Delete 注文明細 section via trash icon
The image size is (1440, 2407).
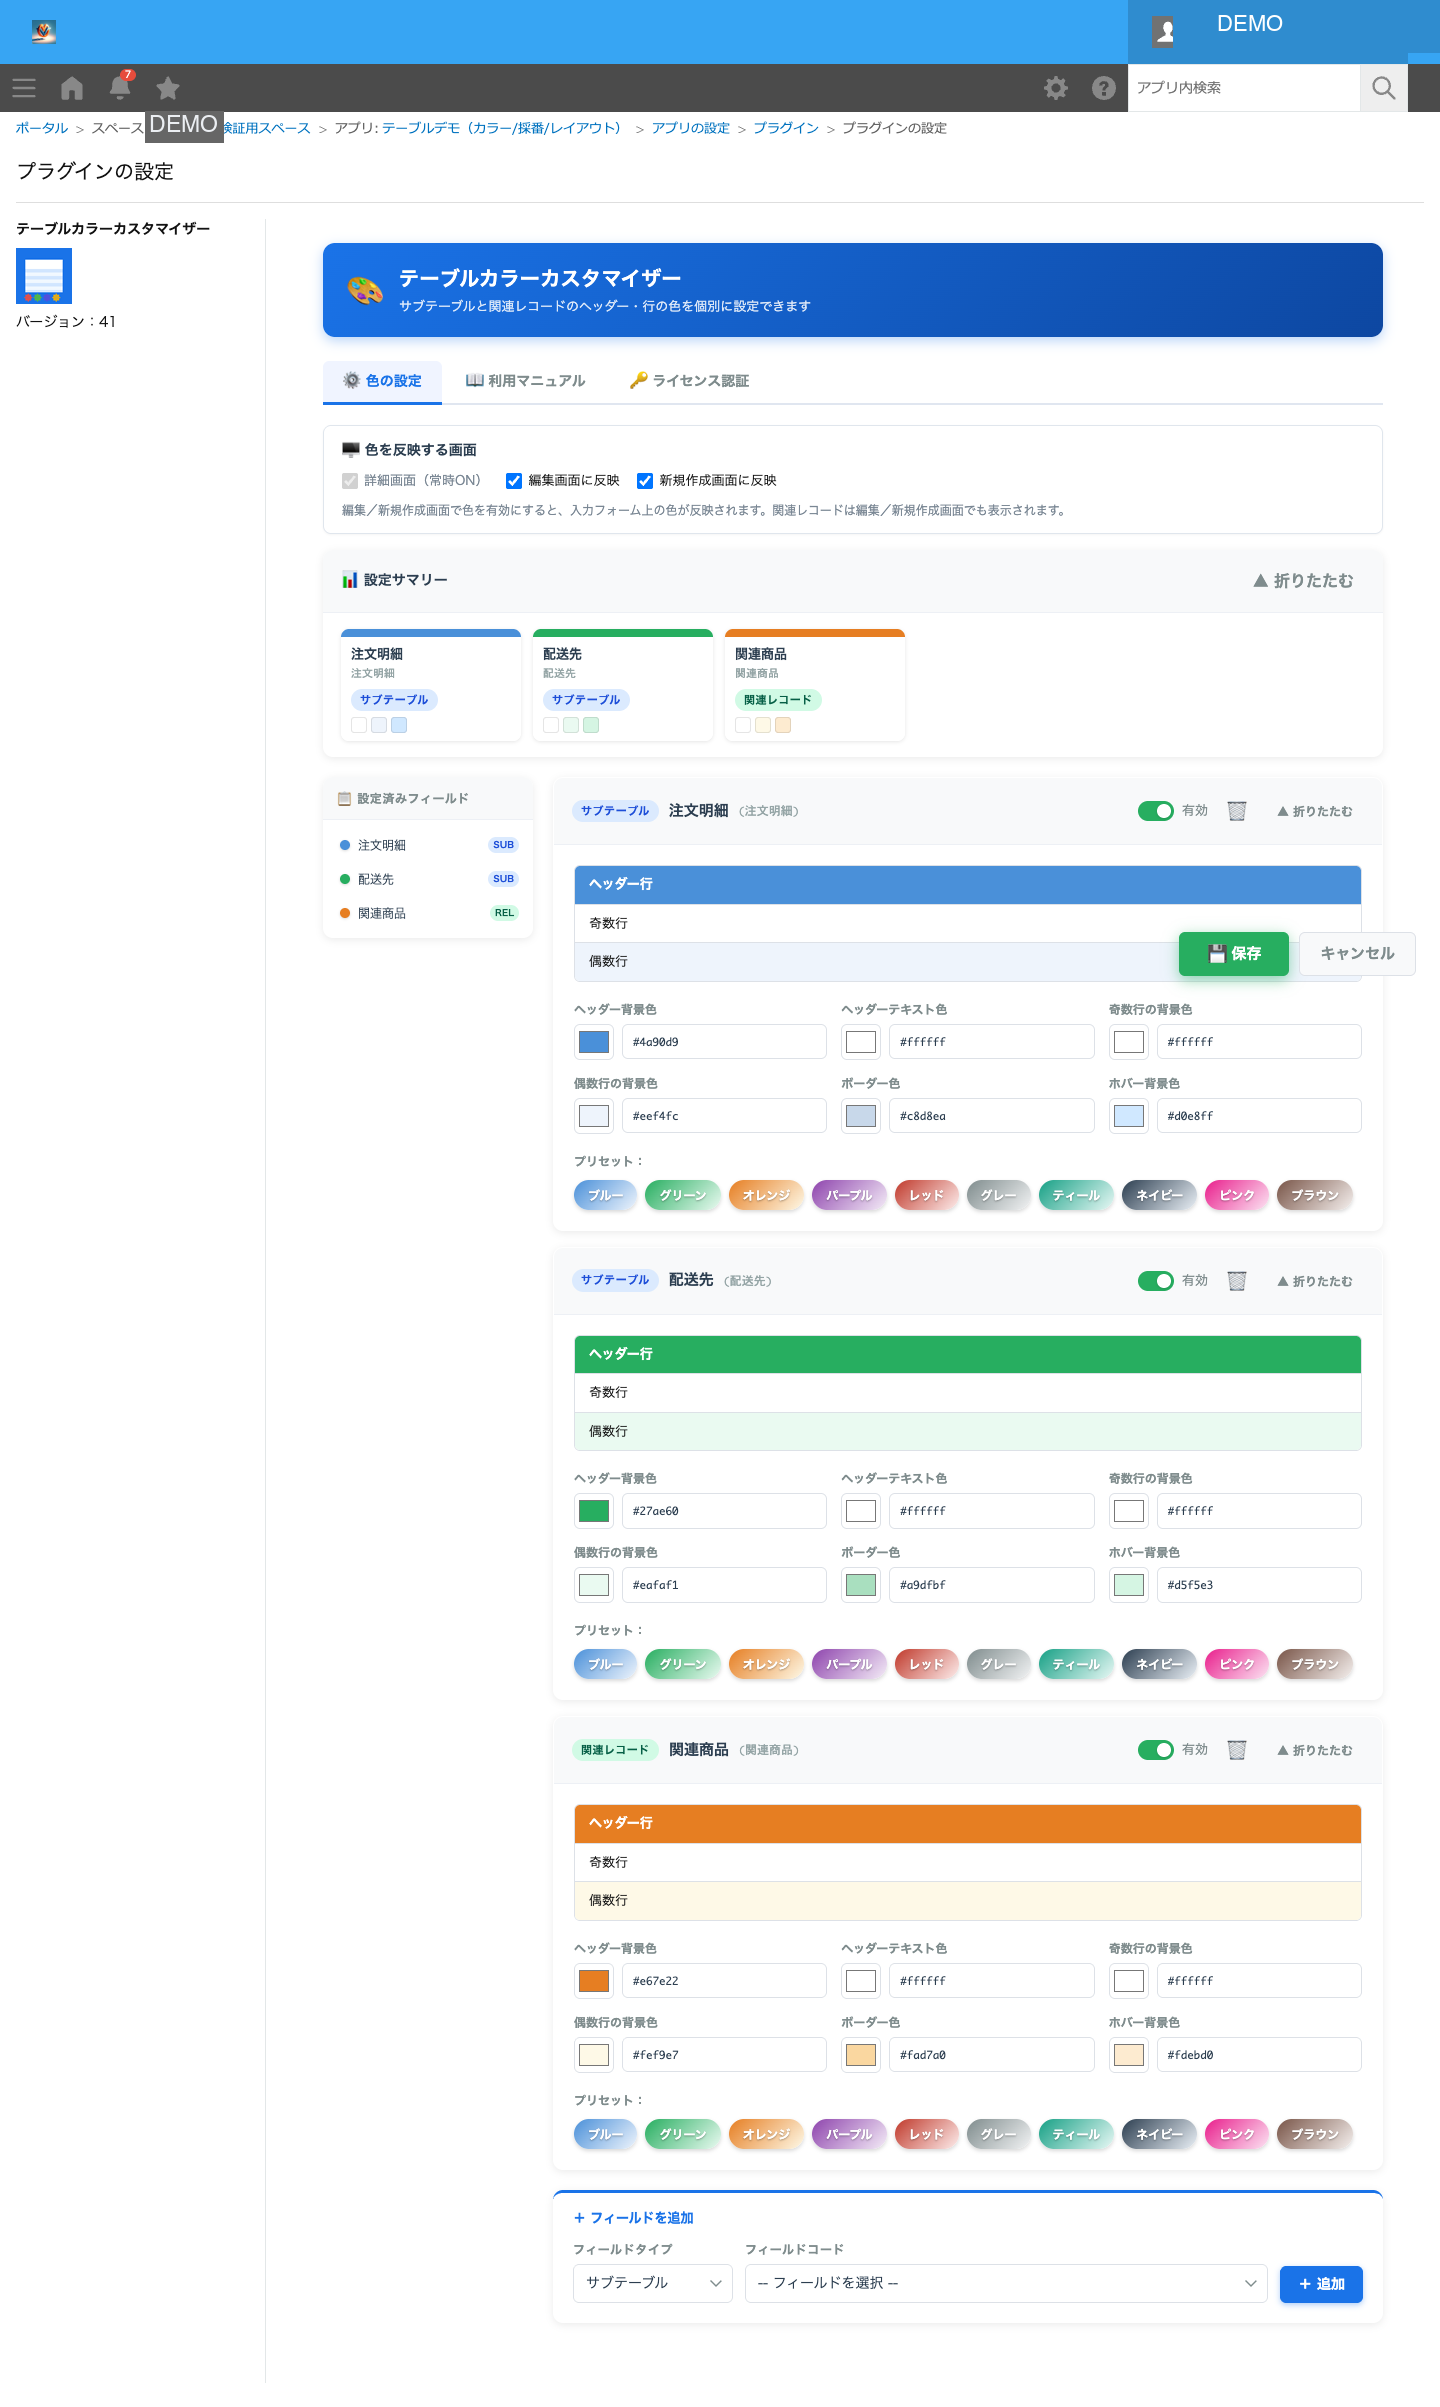(1237, 811)
